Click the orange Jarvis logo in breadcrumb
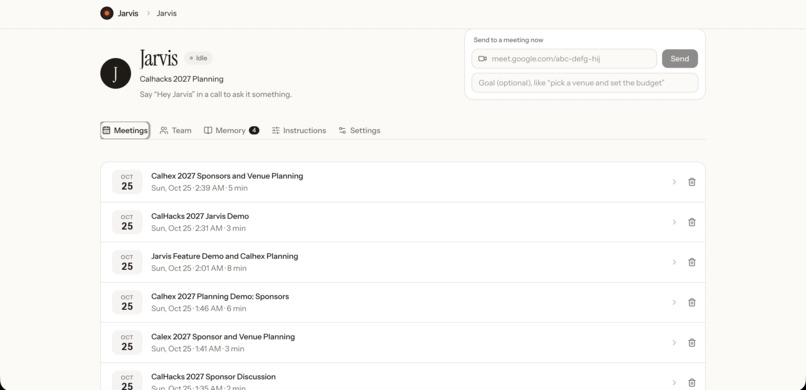806x390 pixels. point(106,13)
